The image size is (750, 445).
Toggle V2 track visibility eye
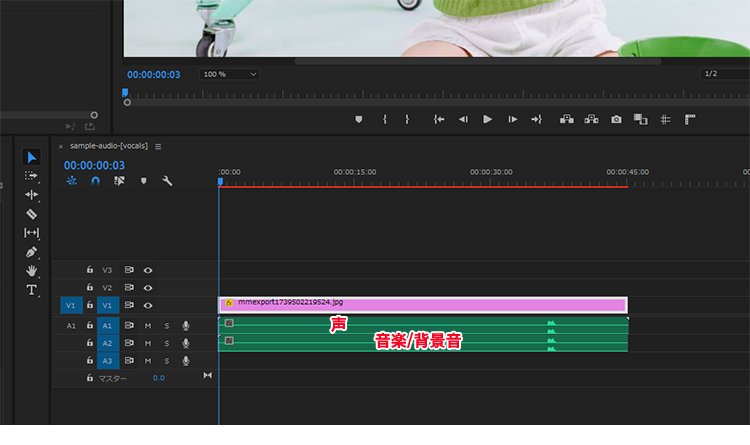[x=148, y=288]
